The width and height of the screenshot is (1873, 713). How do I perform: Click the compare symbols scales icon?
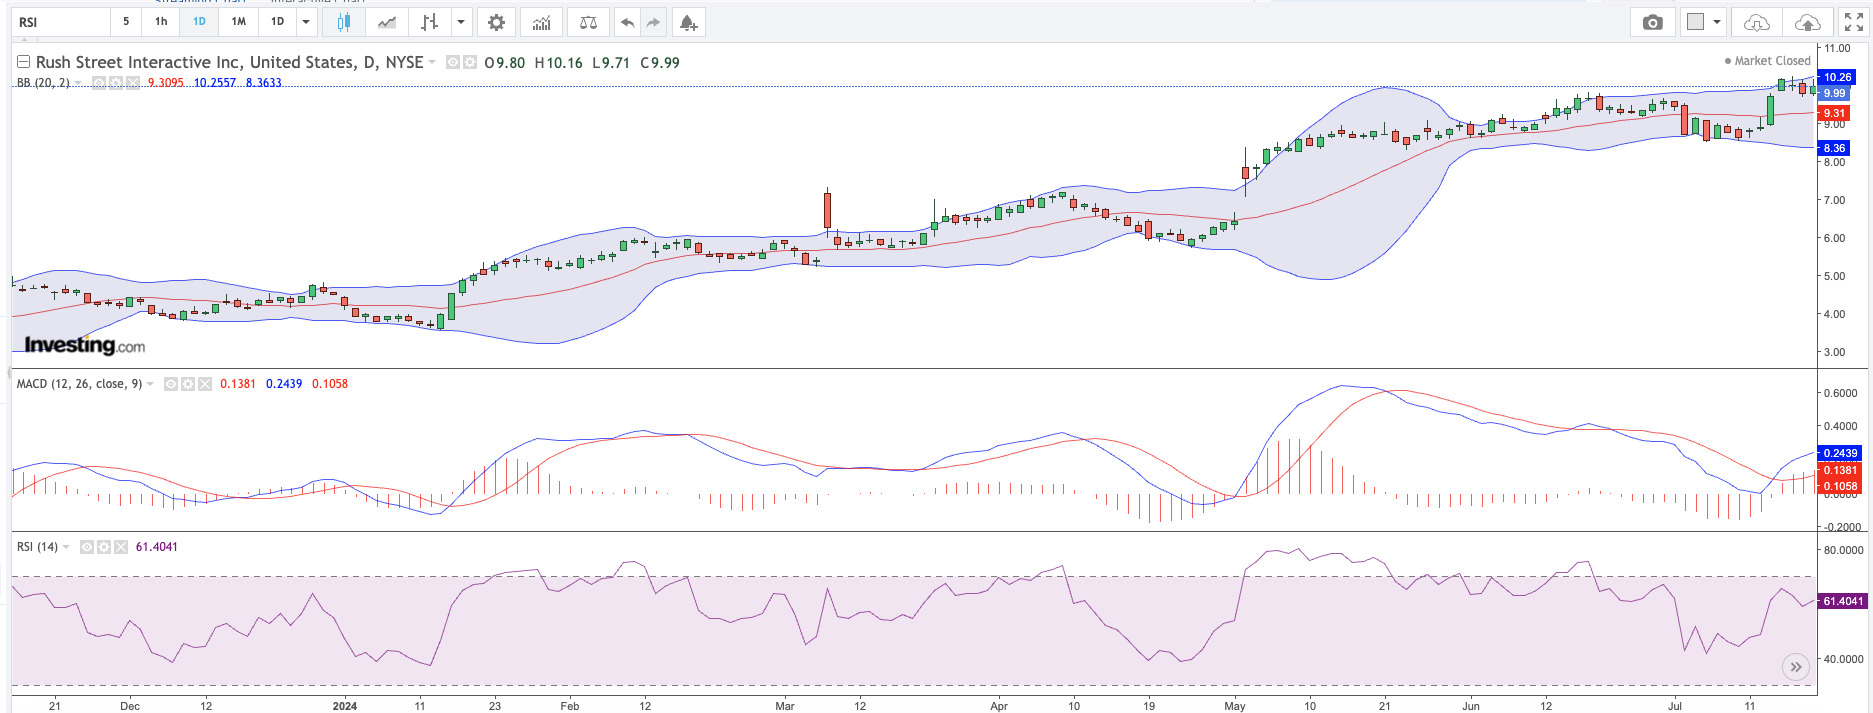tap(589, 22)
